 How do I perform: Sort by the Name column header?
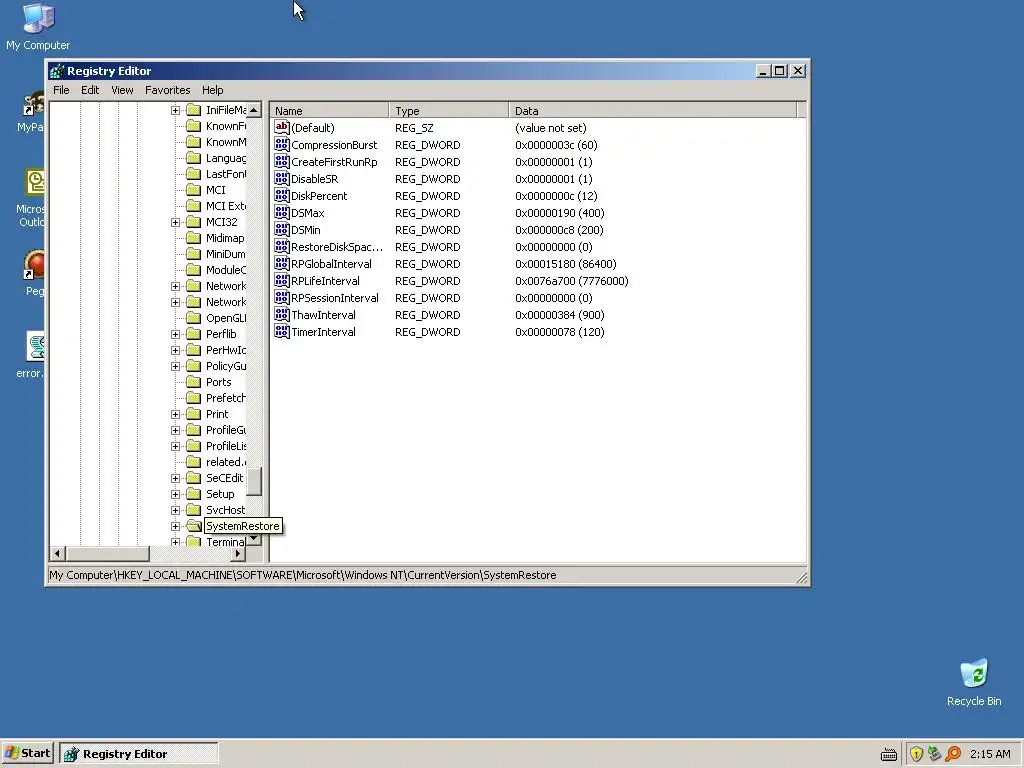point(330,110)
